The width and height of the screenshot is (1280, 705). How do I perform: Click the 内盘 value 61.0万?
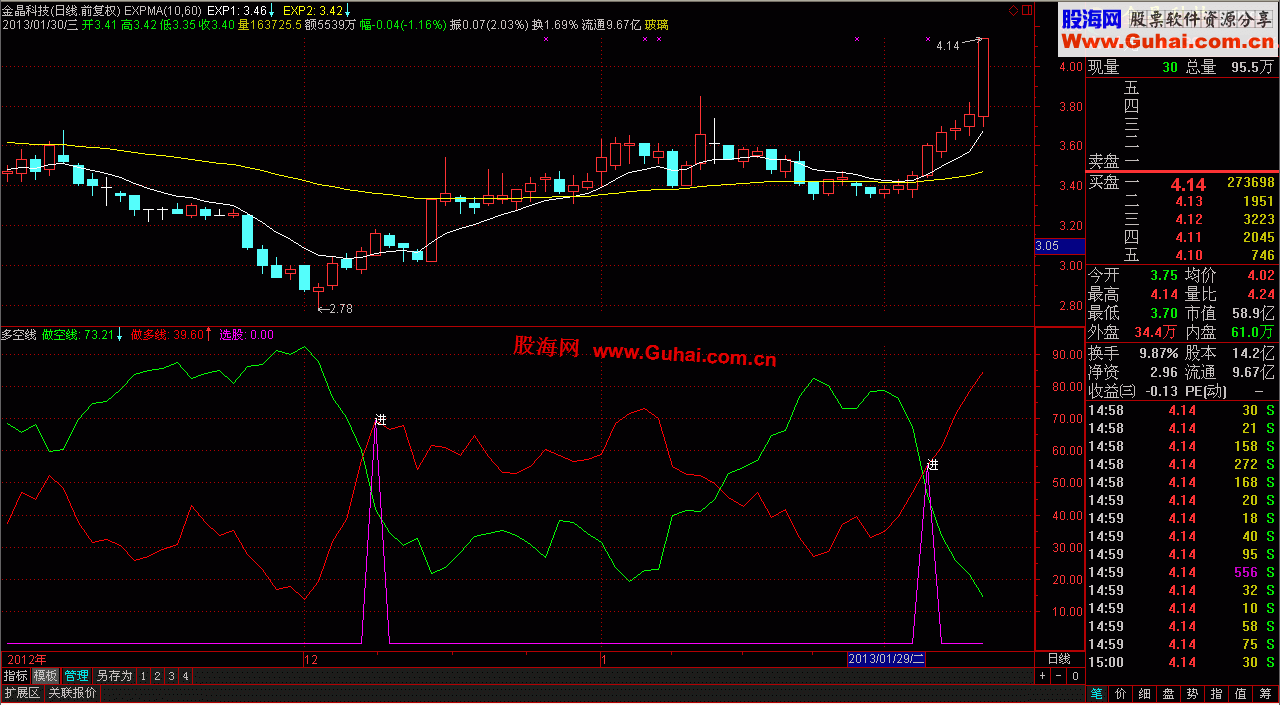[x=1254, y=332]
